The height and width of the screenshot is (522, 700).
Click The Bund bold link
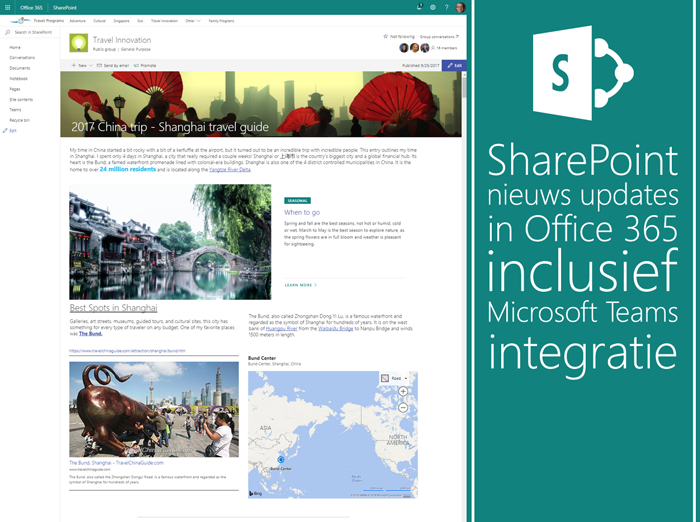coord(91,334)
